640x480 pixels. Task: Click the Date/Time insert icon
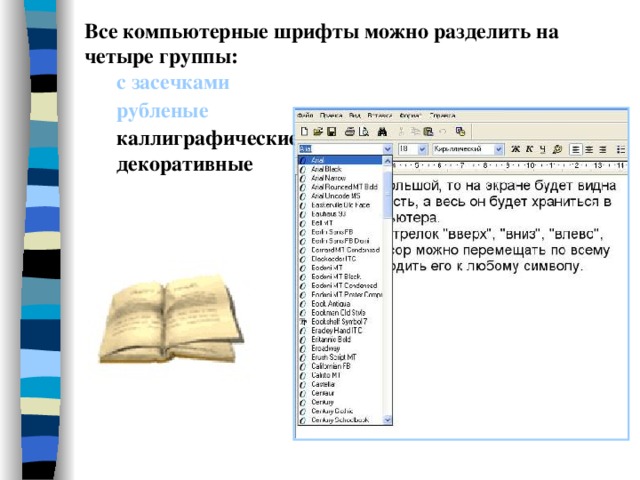tap(460, 131)
